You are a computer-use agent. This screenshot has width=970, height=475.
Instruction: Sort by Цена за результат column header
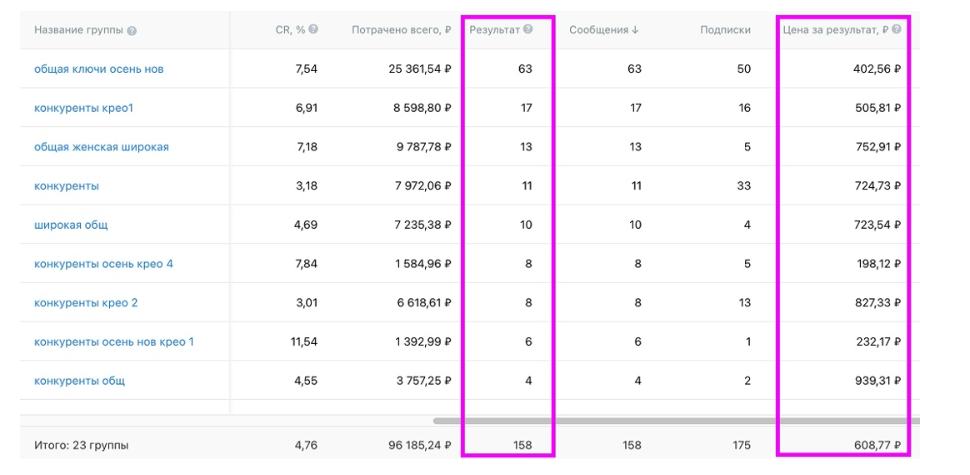(835, 30)
